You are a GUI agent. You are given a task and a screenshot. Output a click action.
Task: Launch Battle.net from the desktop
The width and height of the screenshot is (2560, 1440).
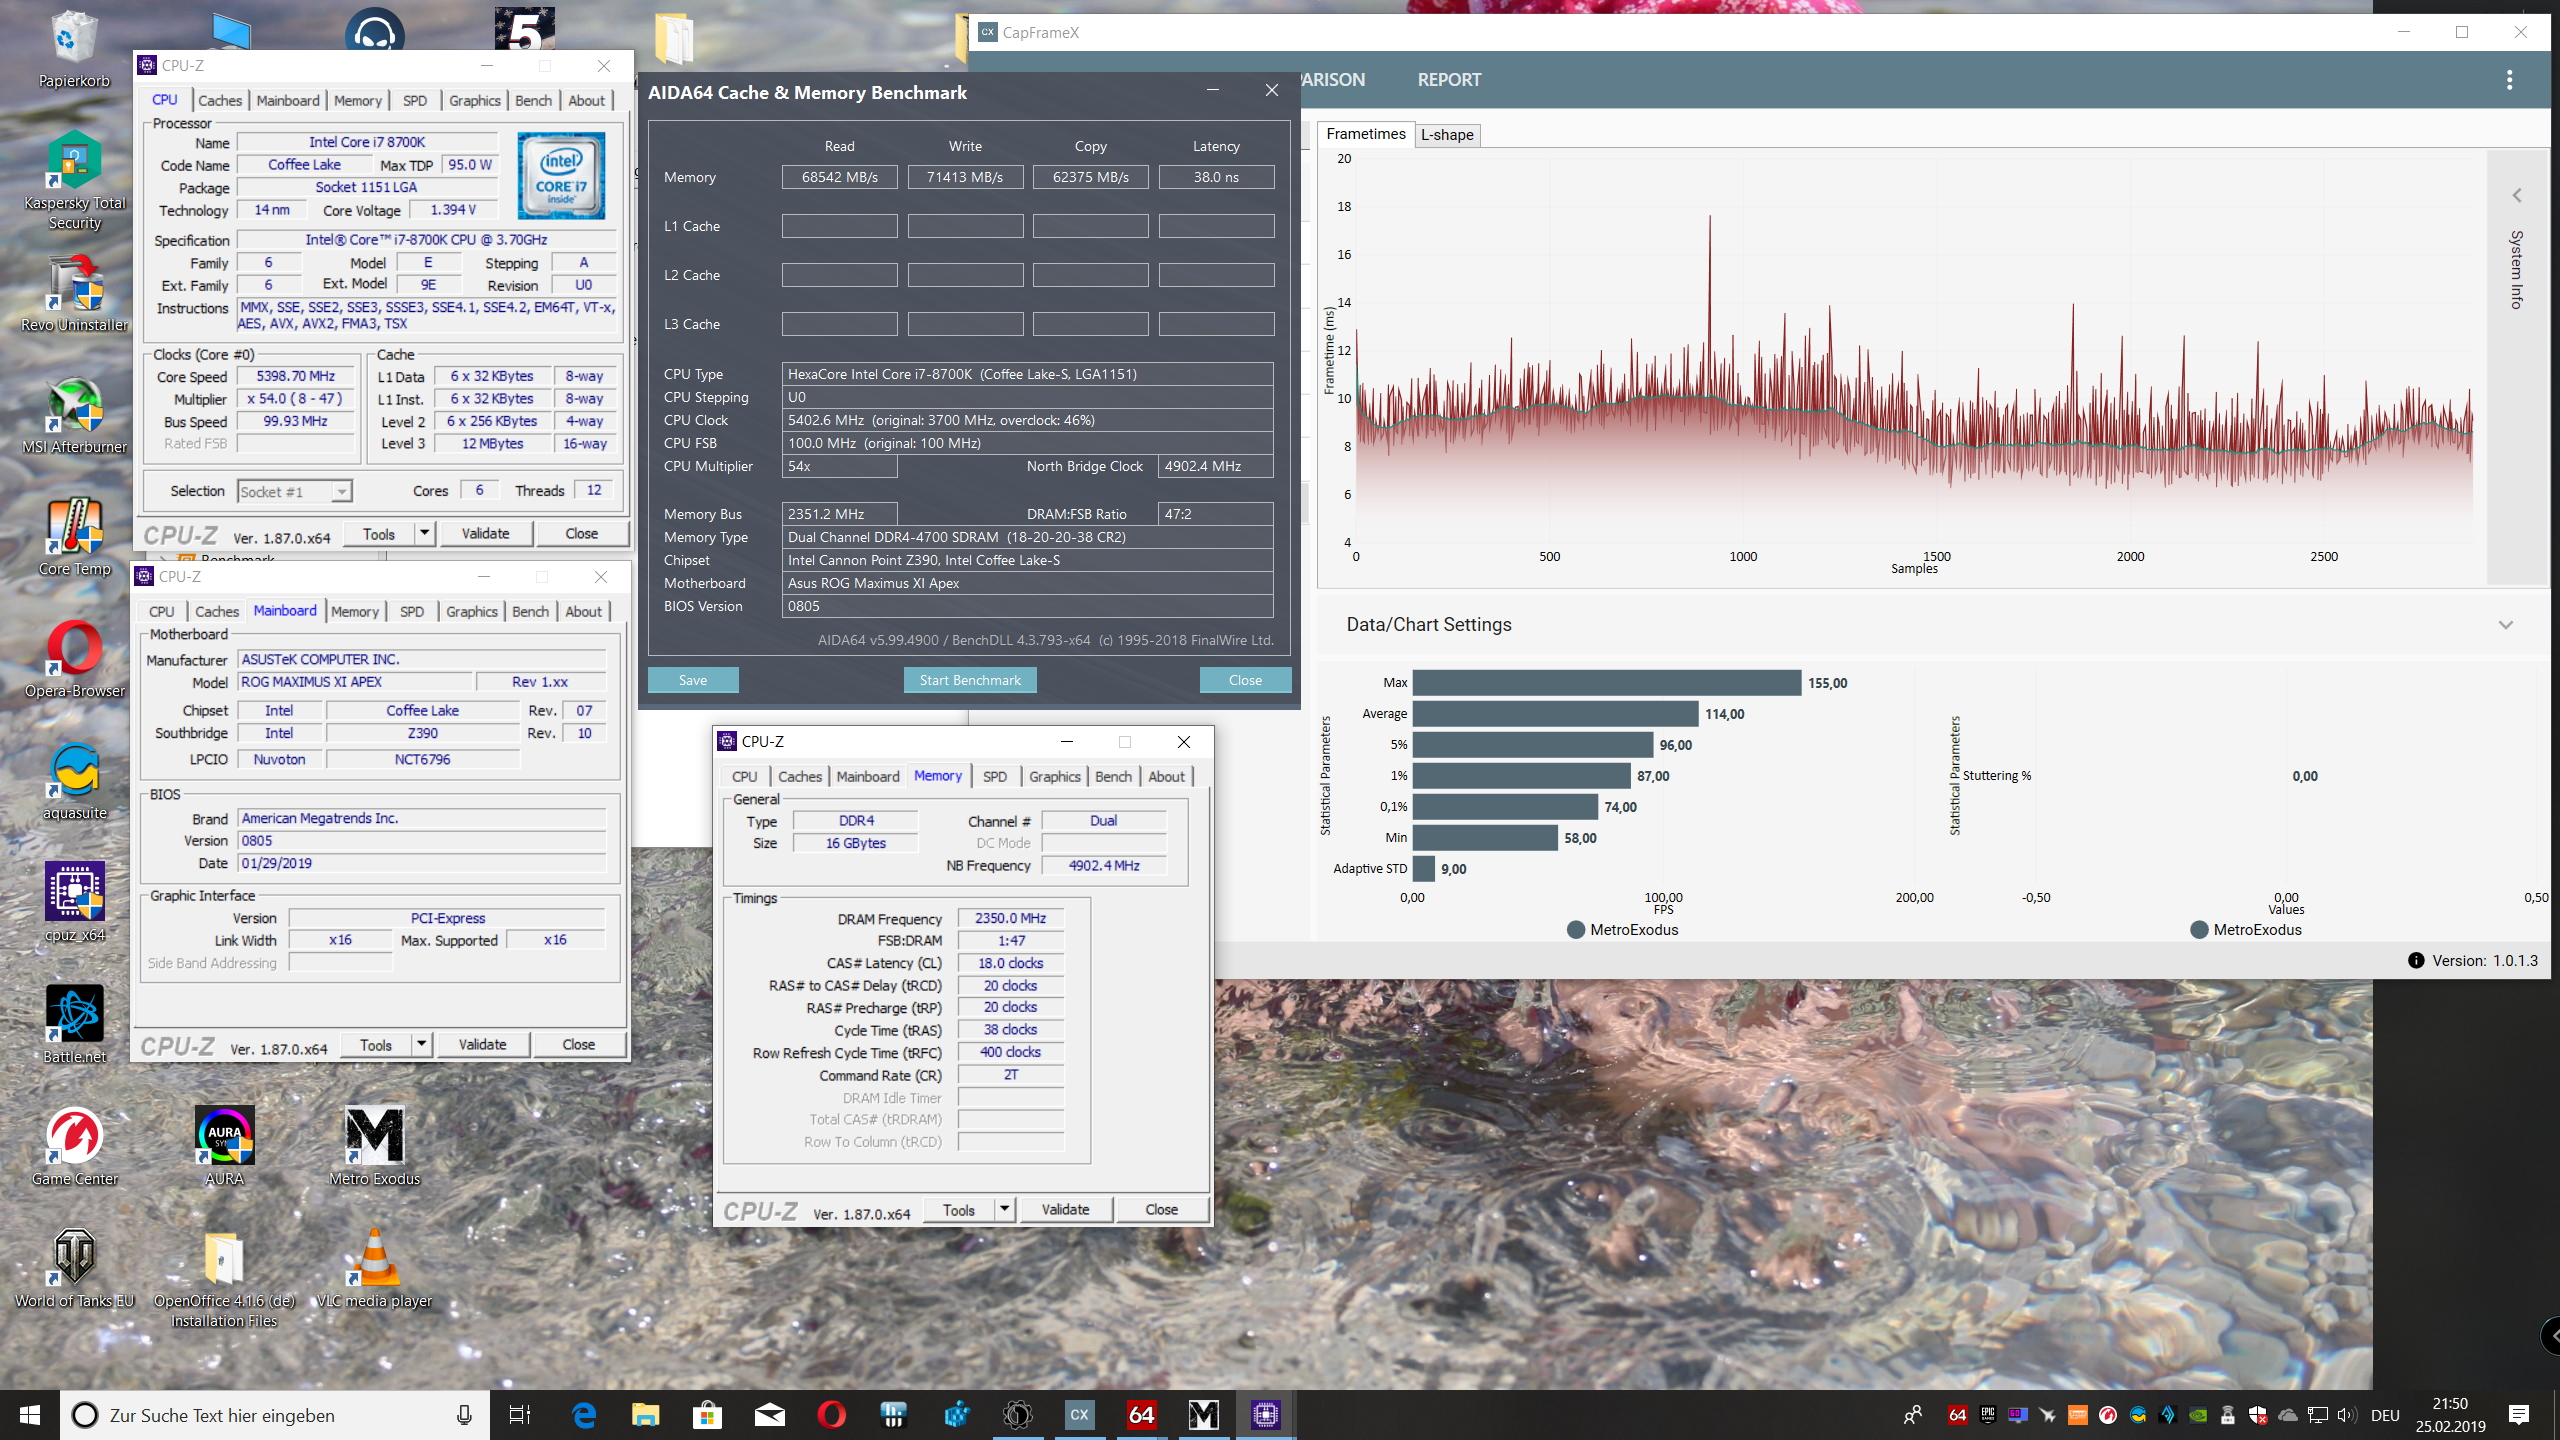[74, 1013]
